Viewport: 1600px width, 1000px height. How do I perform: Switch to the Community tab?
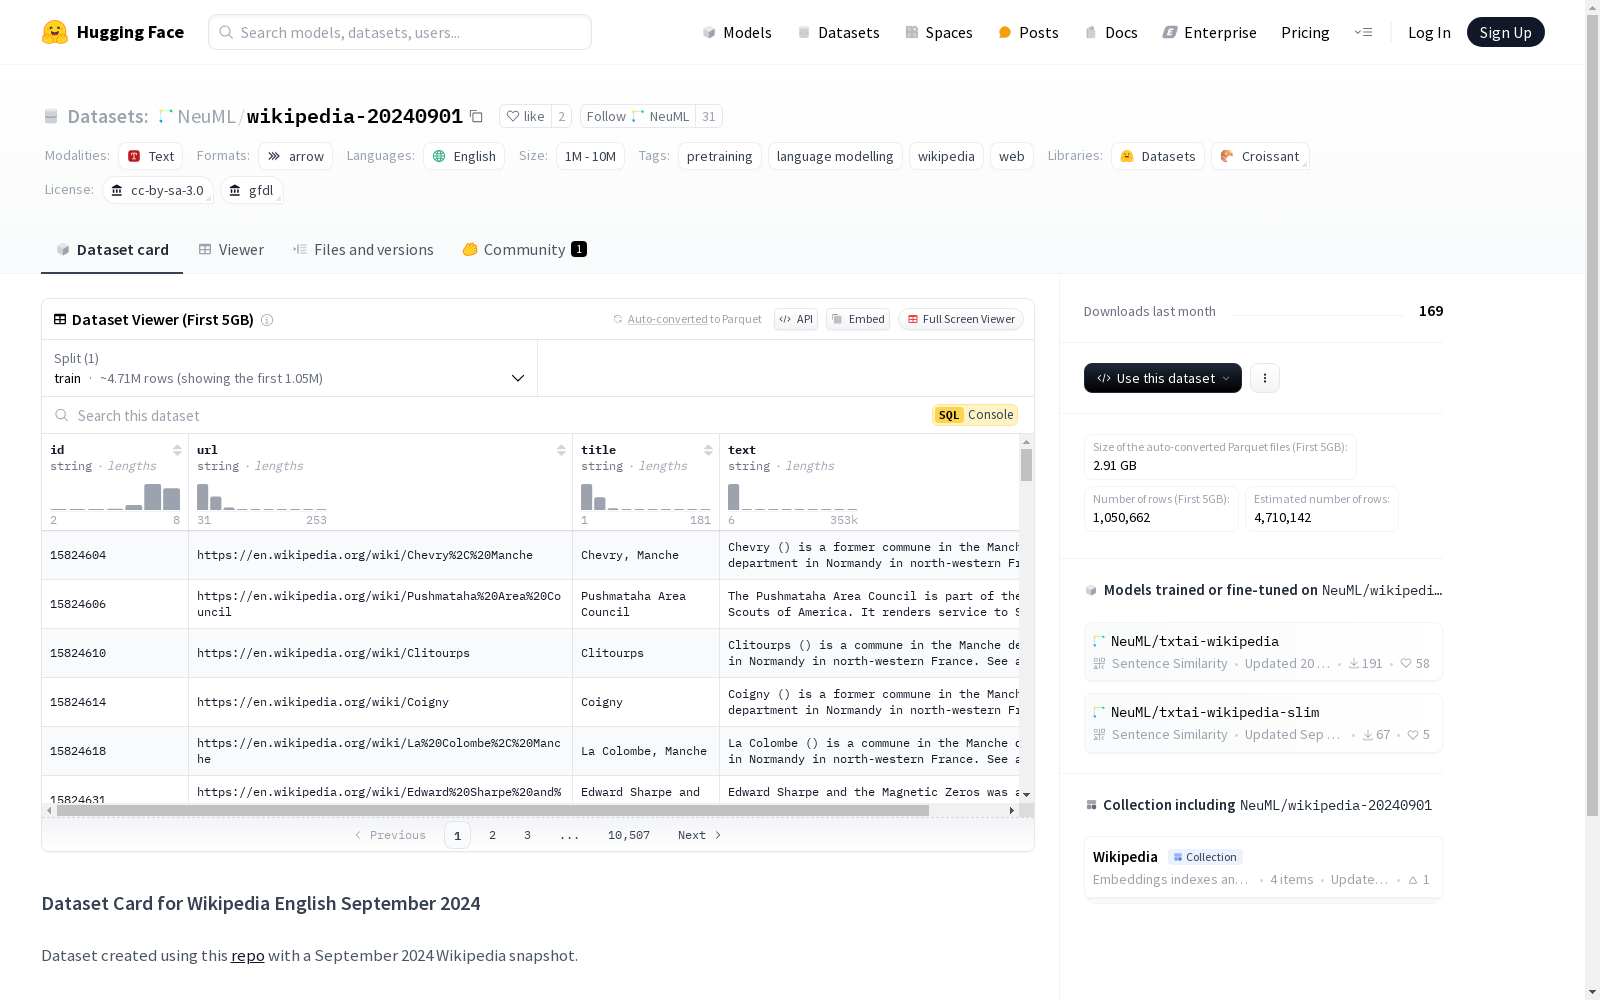(x=524, y=250)
